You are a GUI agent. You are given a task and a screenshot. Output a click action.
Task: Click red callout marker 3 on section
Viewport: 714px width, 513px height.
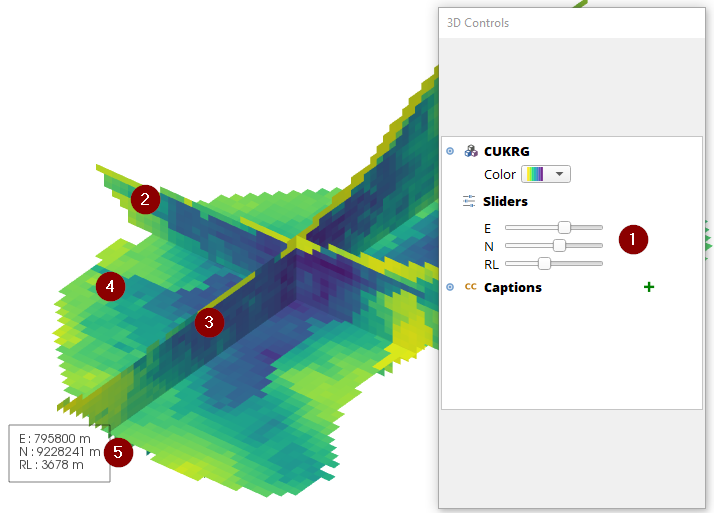pos(209,322)
